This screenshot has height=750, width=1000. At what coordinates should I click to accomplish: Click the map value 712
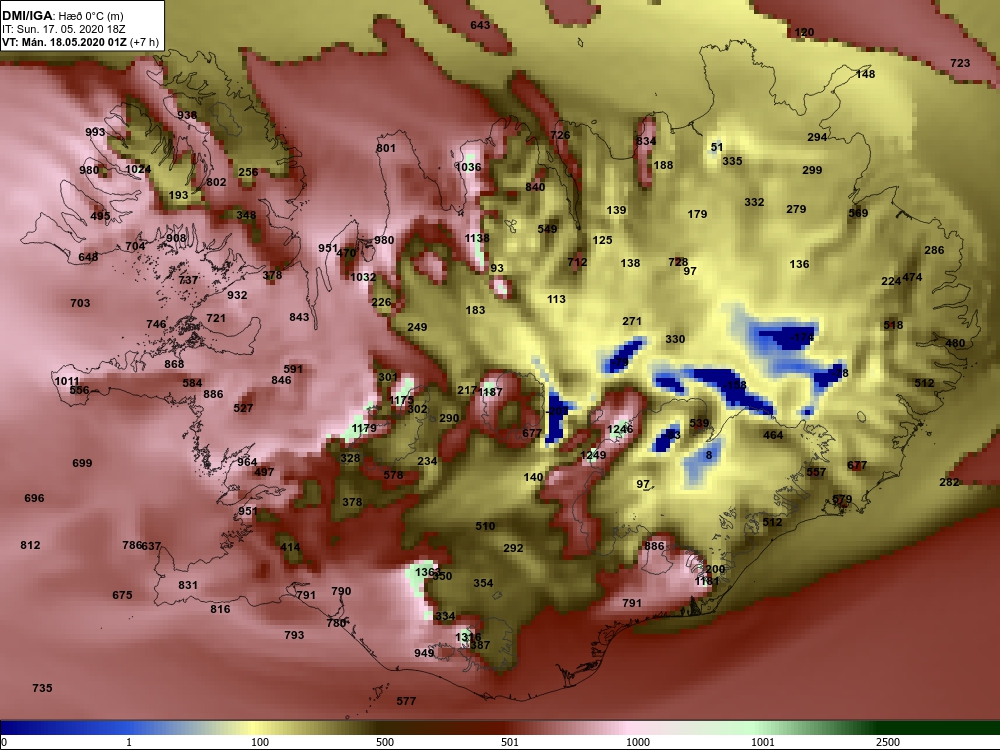tap(577, 261)
